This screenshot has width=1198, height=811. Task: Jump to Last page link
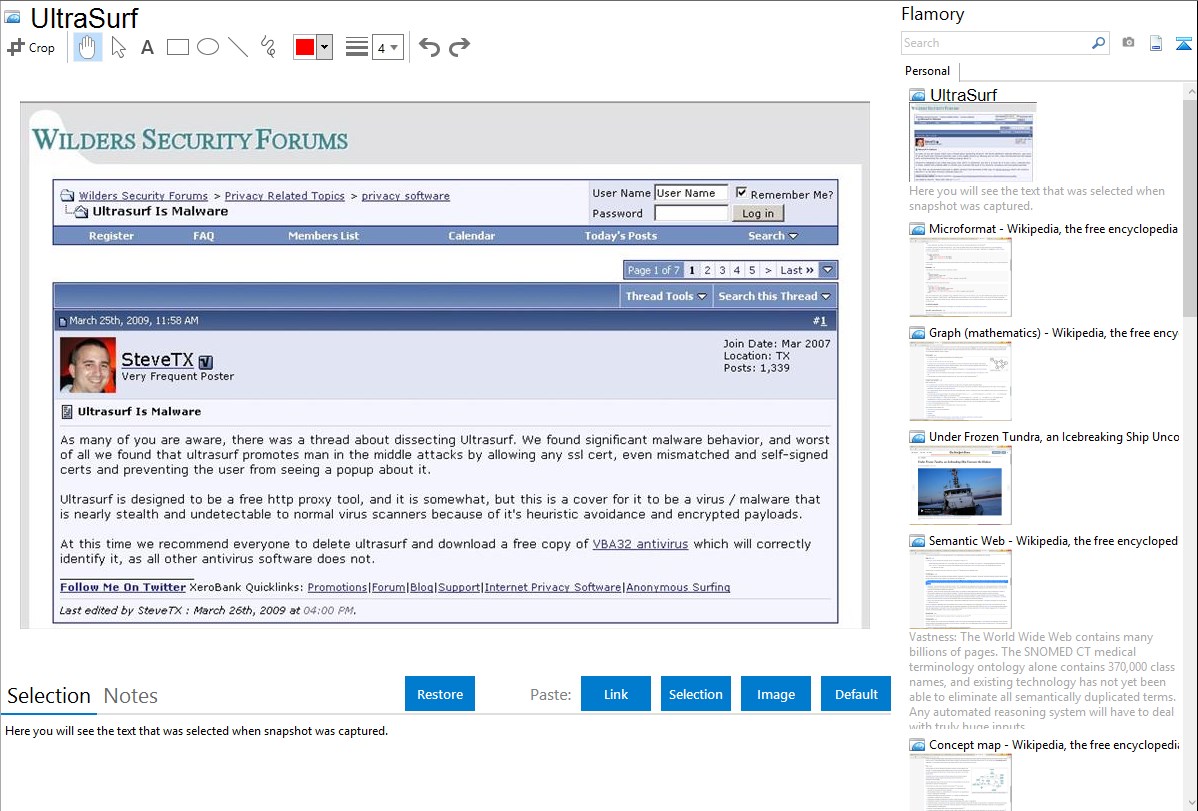pyautogui.click(x=797, y=270)
